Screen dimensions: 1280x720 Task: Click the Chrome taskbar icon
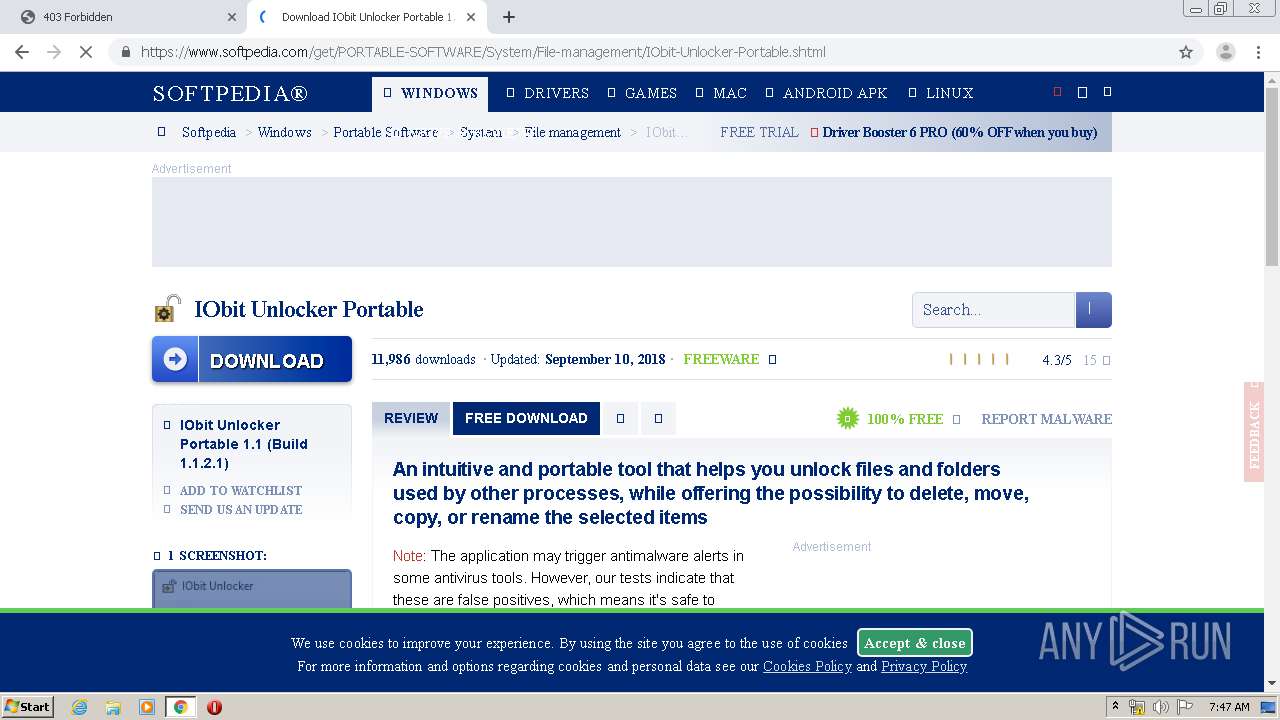pyautogui.click(x=180, y=707)
